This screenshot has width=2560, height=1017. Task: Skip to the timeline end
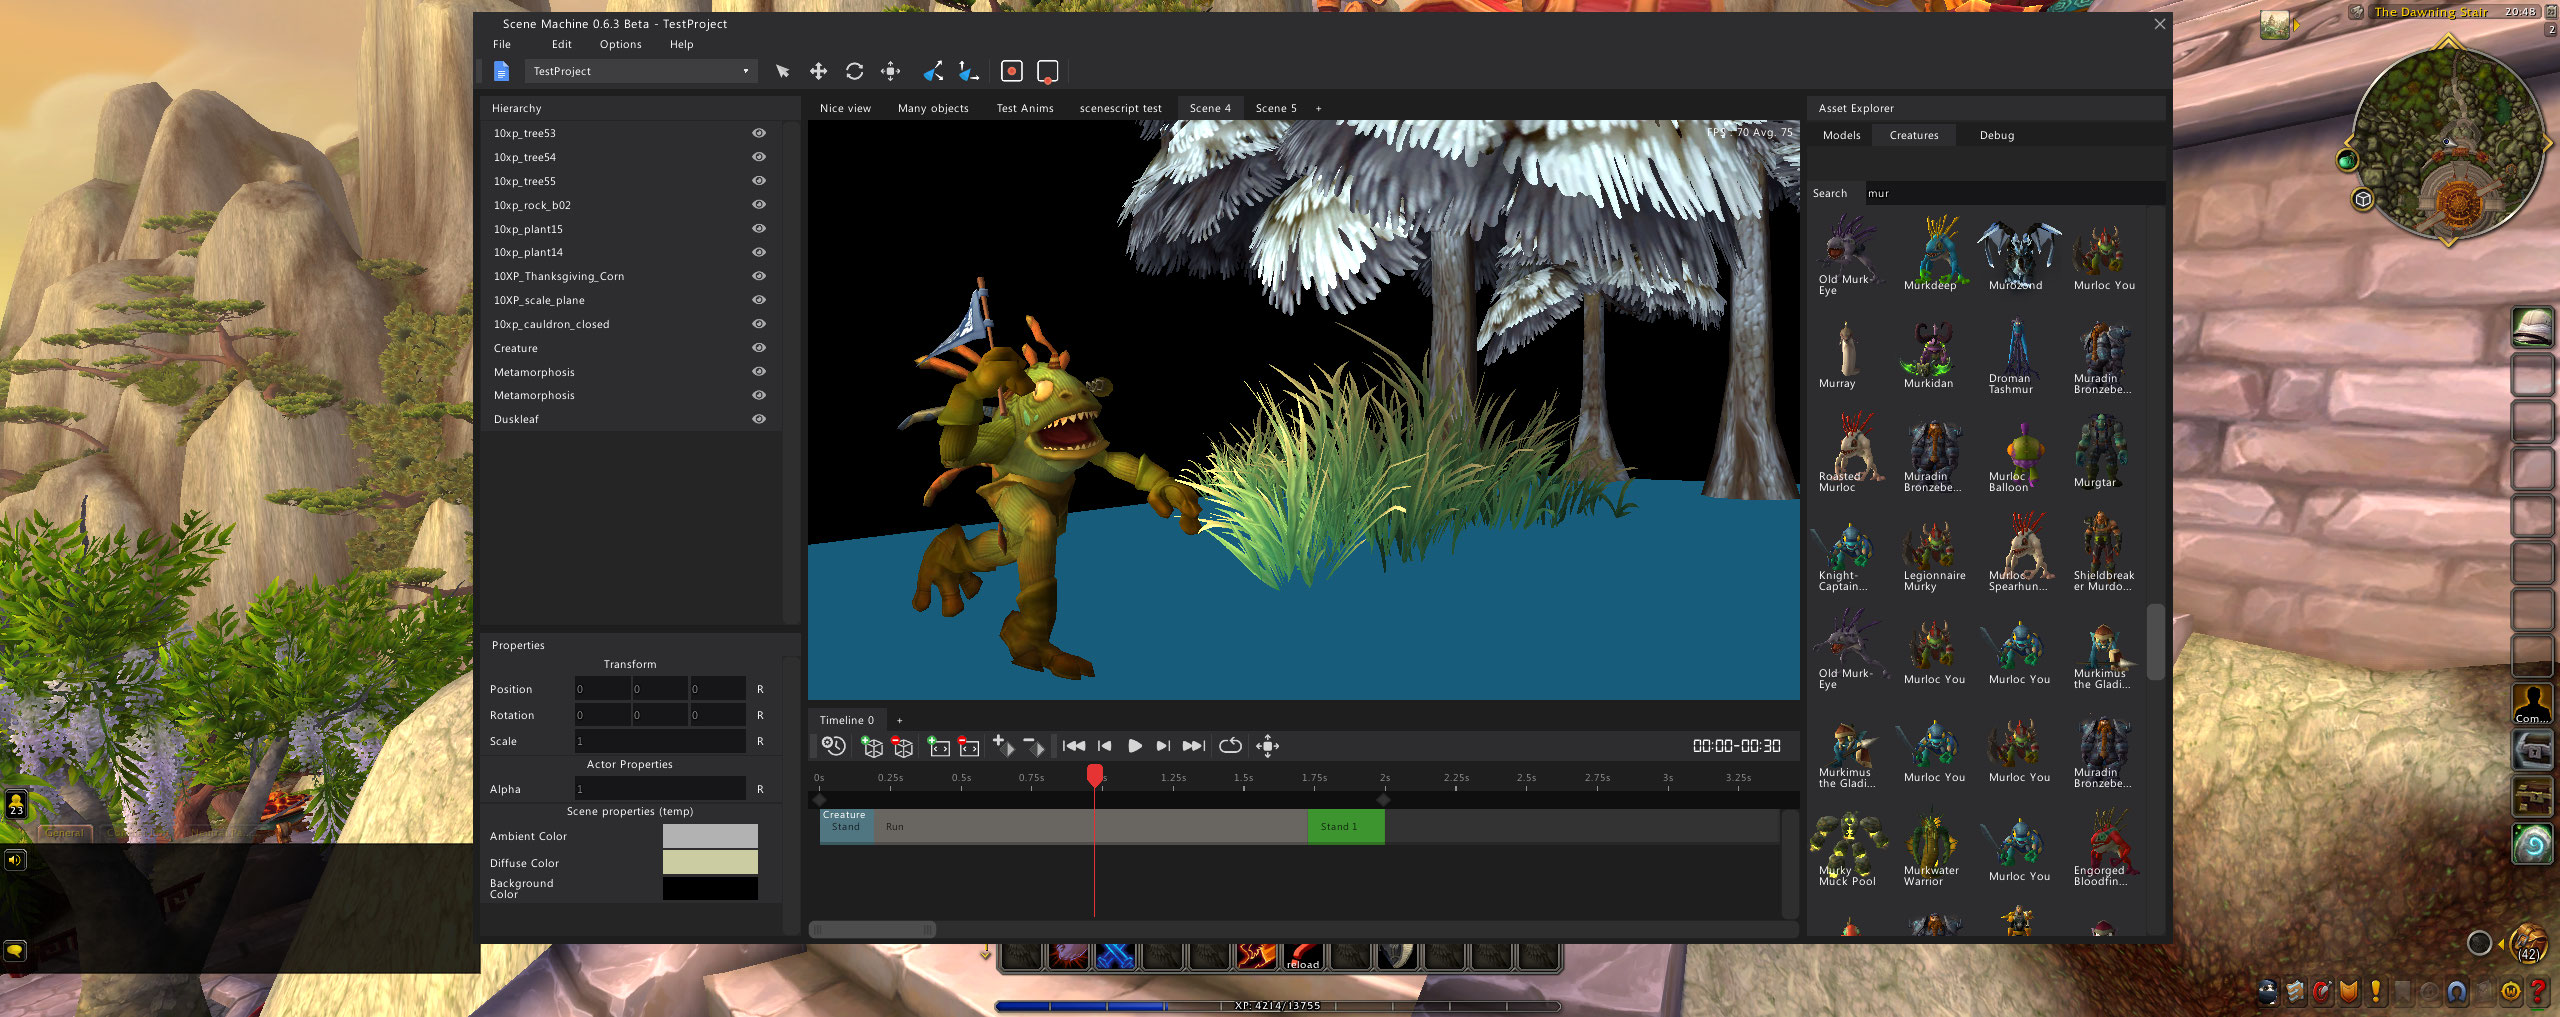pos(1194,746)
